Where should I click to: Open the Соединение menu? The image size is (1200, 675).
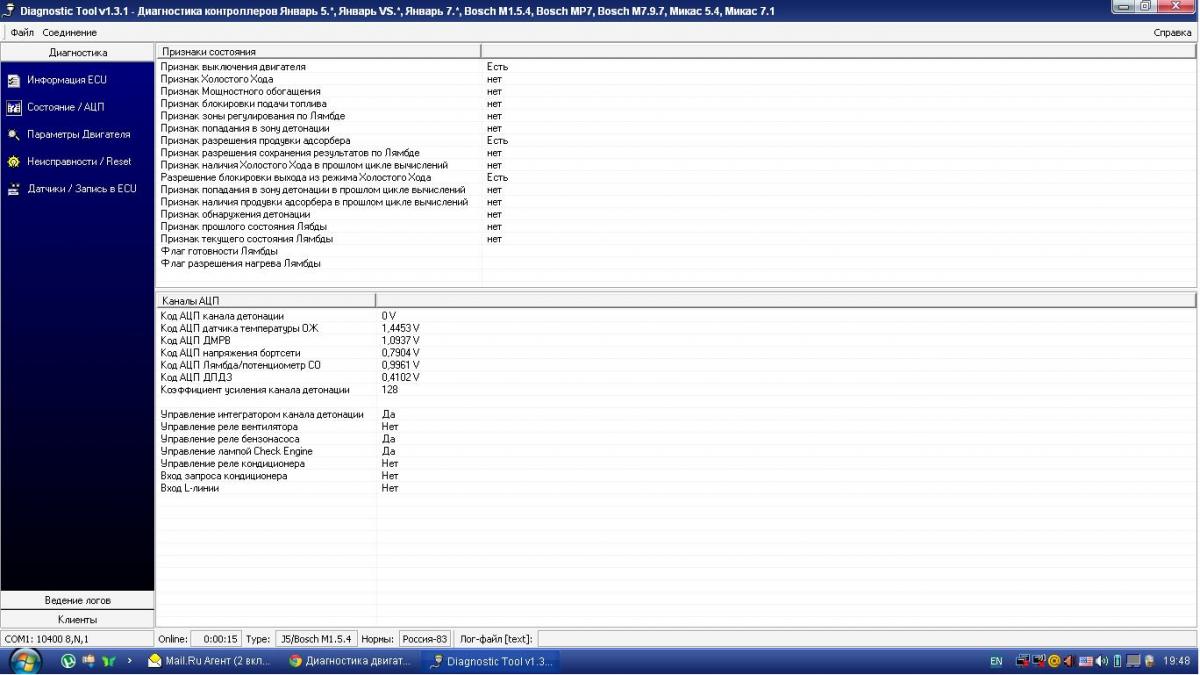70,33
